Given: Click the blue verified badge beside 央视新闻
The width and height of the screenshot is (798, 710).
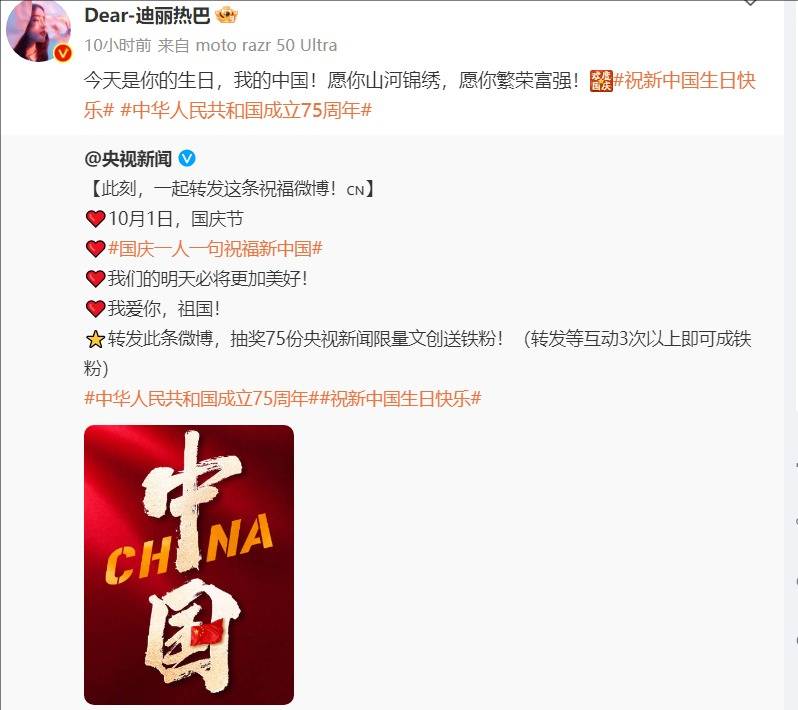Looking at the screenshot, I should click(187, 159).
